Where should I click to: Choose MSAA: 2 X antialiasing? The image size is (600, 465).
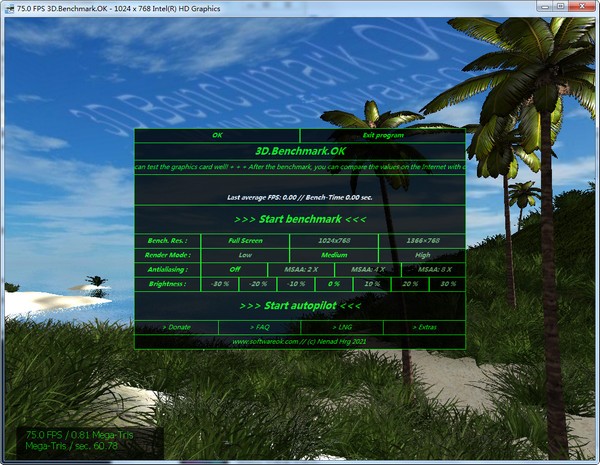click(301, 269)
